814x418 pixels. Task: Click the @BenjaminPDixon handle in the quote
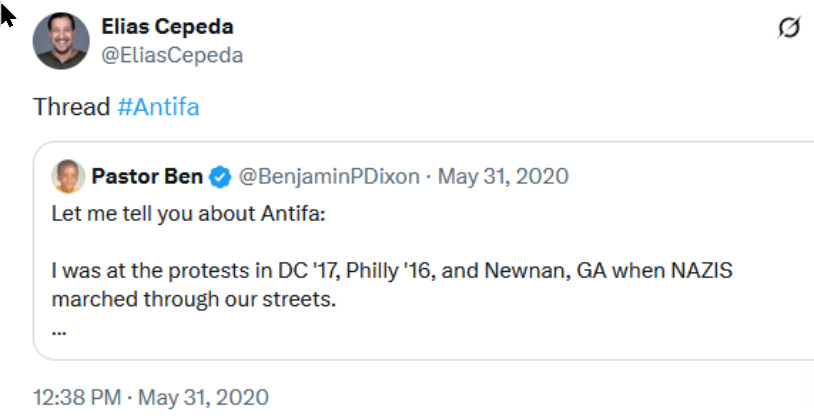coord(331,177)
